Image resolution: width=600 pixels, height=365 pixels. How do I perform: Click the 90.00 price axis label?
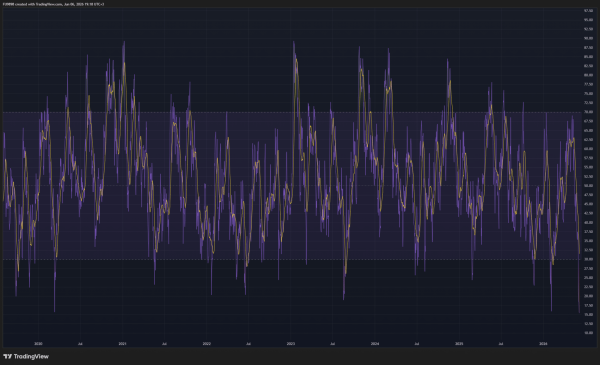[588, 38]
